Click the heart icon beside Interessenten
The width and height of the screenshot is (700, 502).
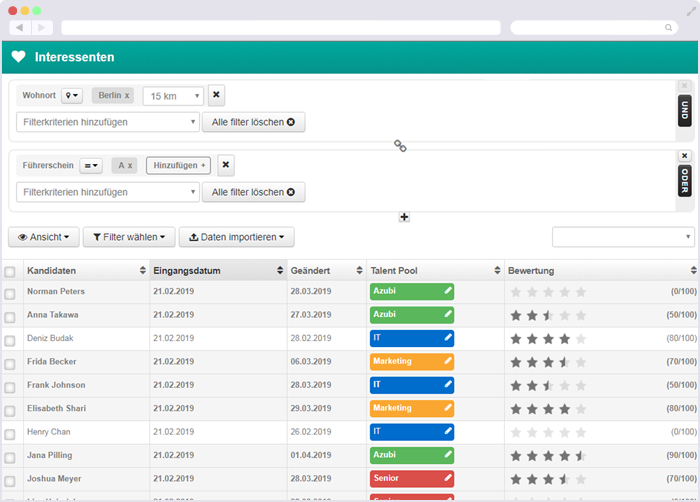(x=18, y=57)
